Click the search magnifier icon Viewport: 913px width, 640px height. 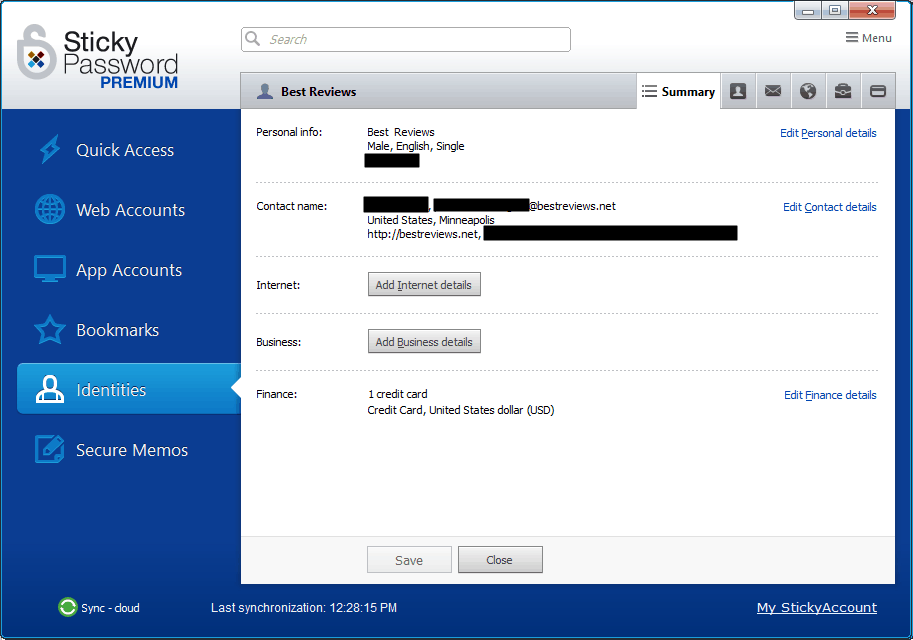point(253,39)
